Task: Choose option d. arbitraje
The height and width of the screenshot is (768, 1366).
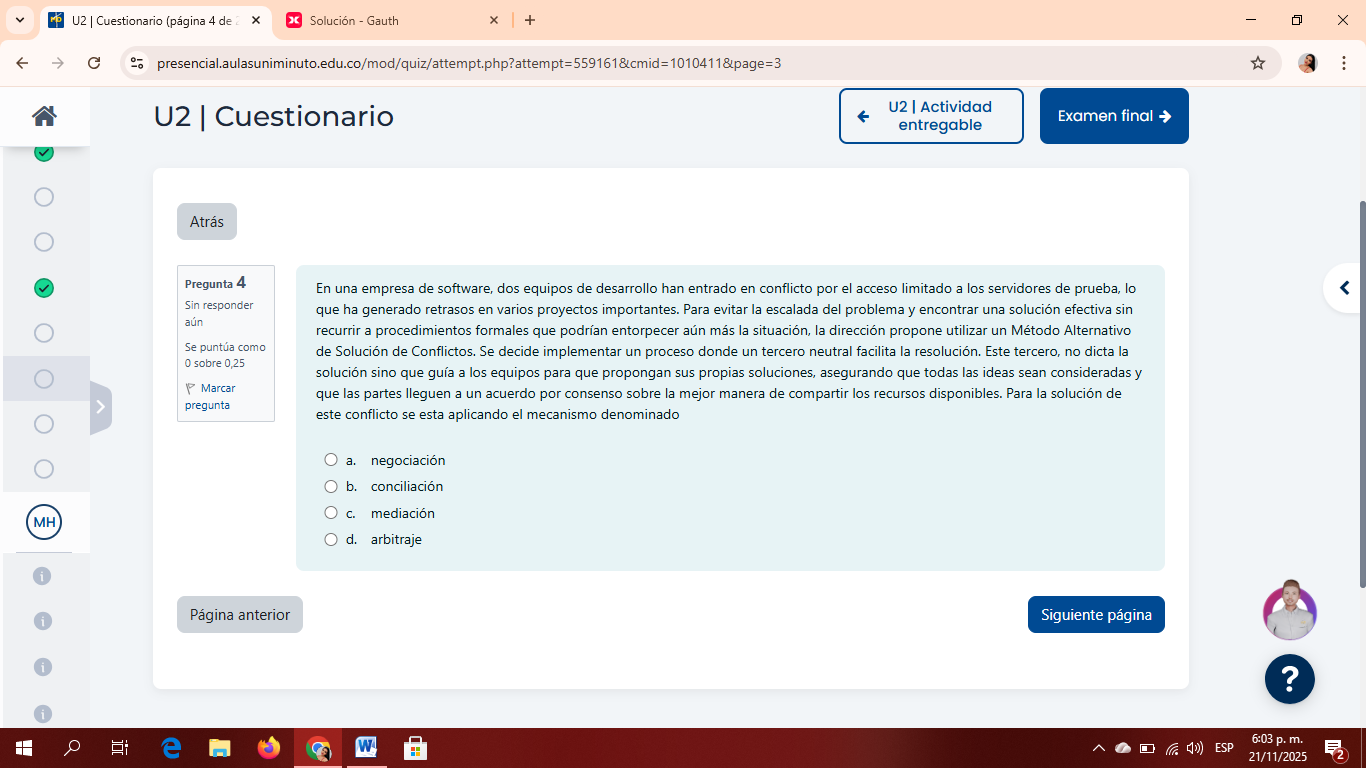Action: click(x=331, y=539)
